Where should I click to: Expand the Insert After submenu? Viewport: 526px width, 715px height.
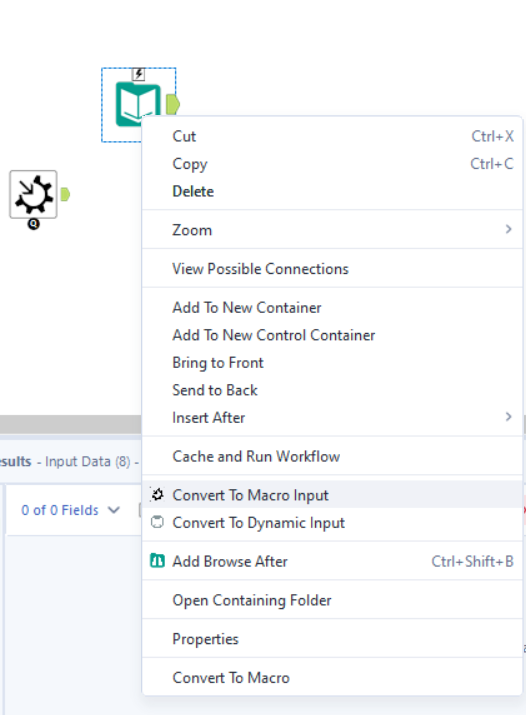(x=332, y=417)
